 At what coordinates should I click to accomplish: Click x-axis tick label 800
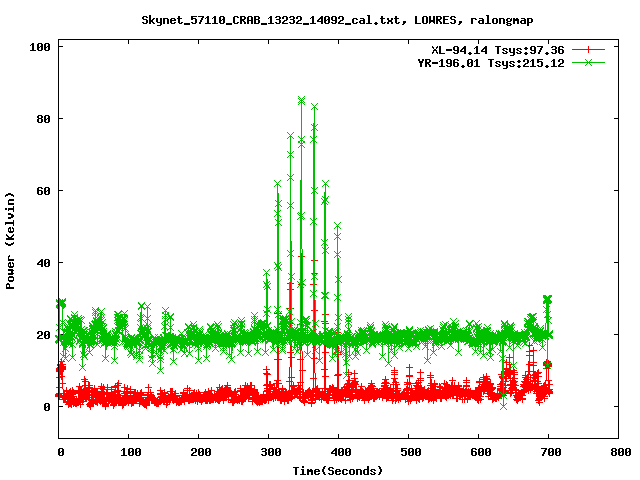(620, 452)
